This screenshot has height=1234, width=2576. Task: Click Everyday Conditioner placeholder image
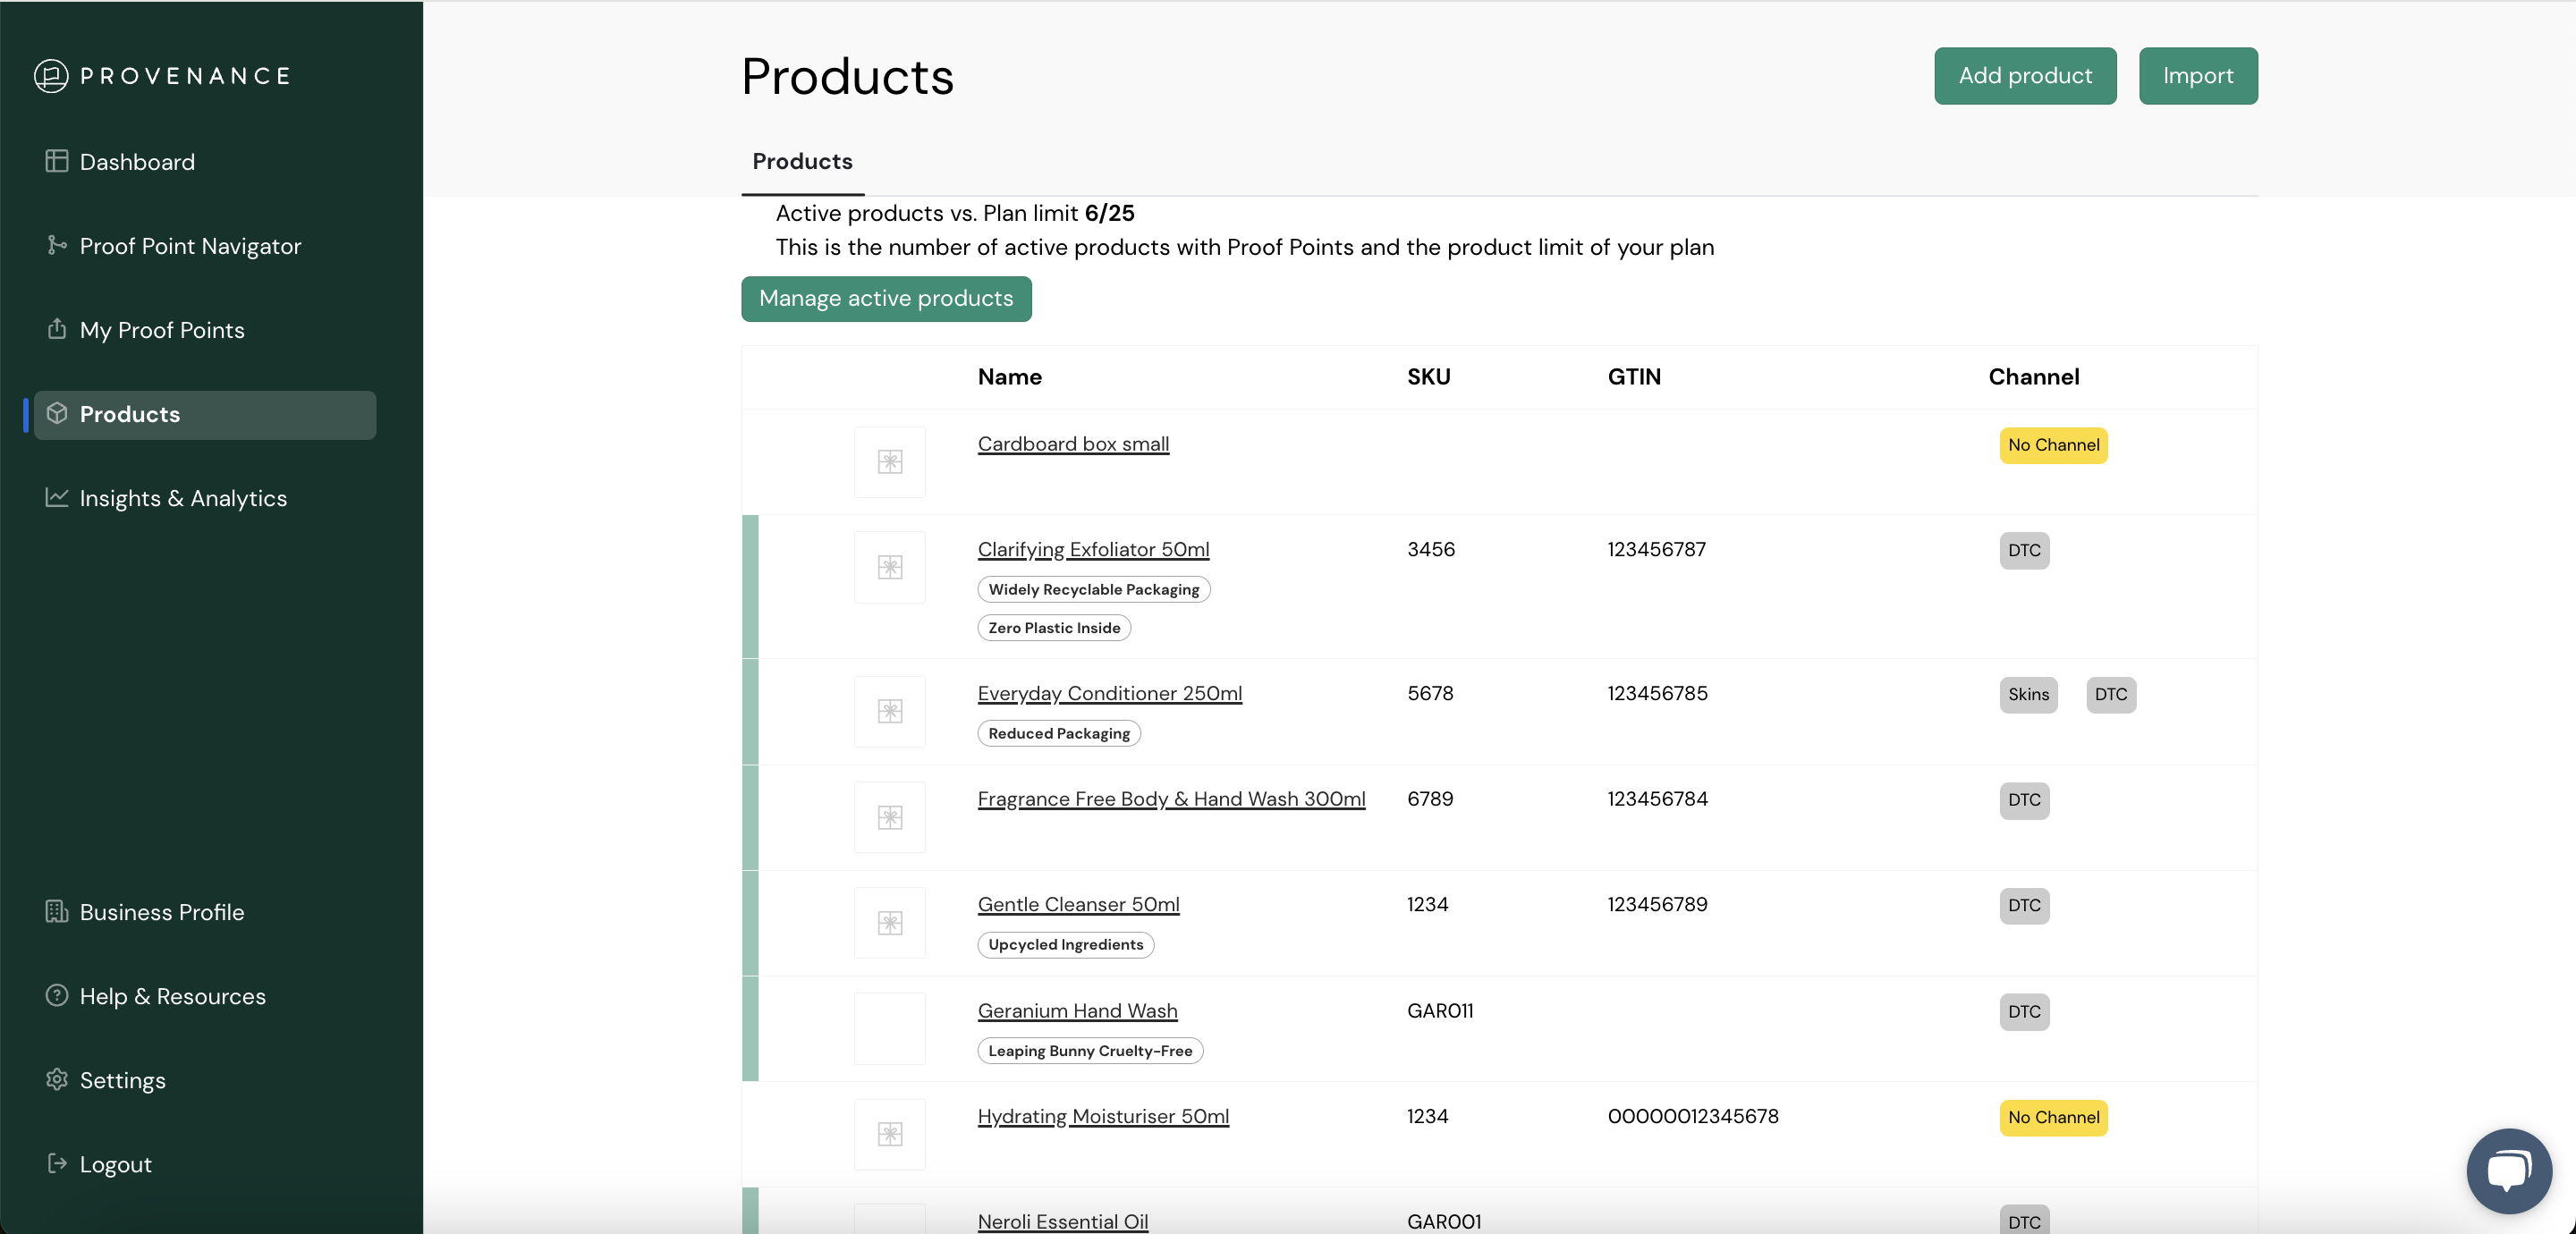[x=890, y=711]
